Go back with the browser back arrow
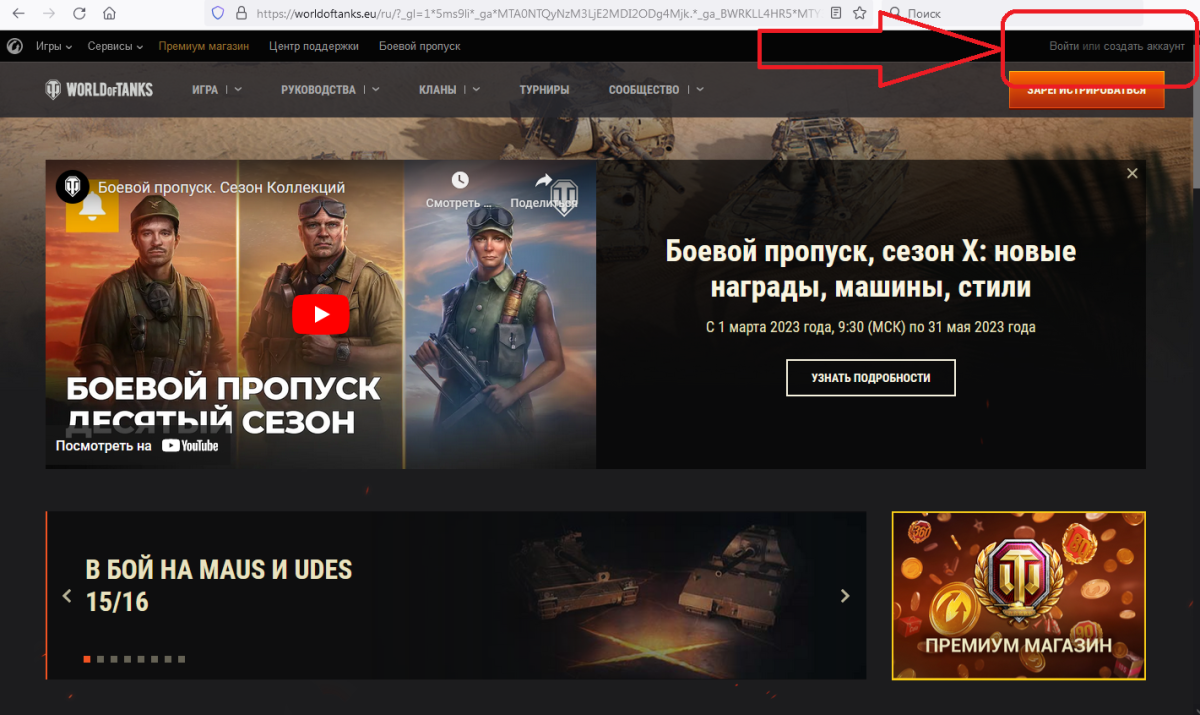 coord(17,13)
